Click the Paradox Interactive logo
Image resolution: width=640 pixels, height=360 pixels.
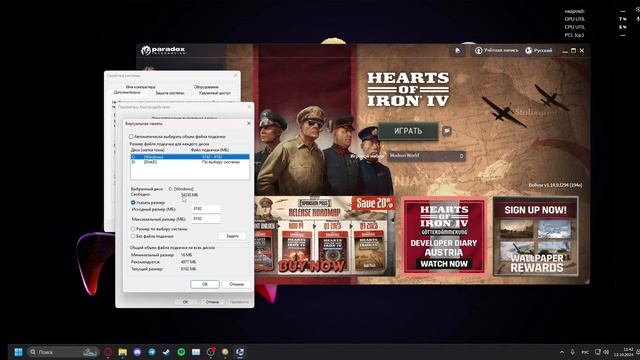tap(163, 51)
